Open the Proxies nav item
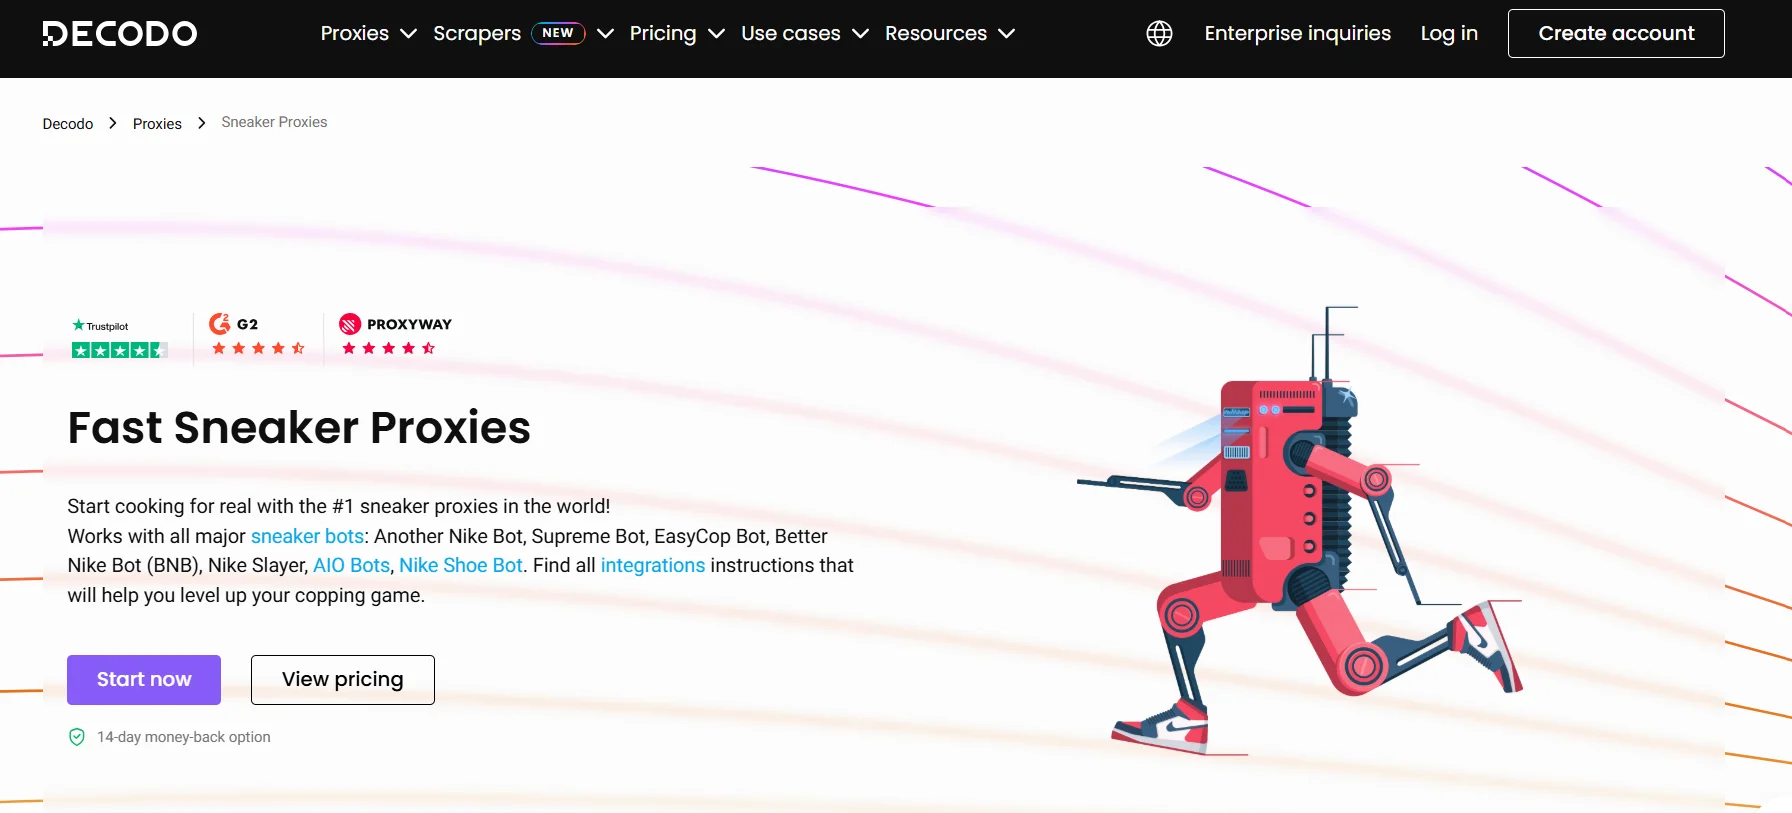The image size is (1792, 813). 355,33
